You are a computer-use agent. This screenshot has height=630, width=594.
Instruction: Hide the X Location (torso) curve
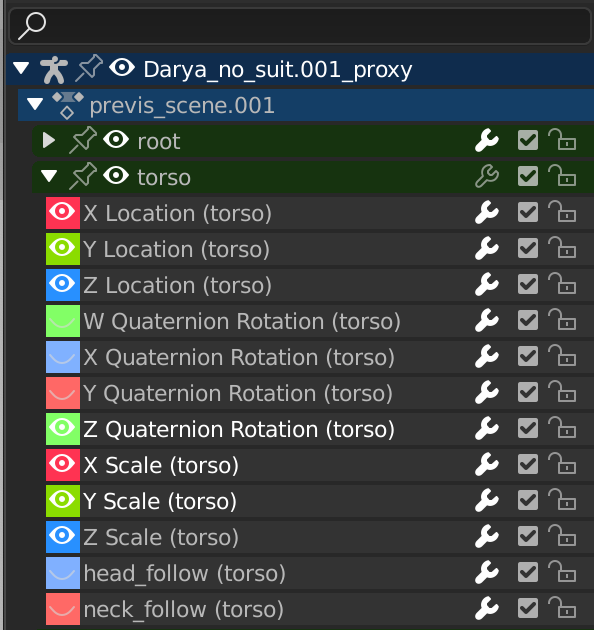pyautogui.click(x=63, y=213)
